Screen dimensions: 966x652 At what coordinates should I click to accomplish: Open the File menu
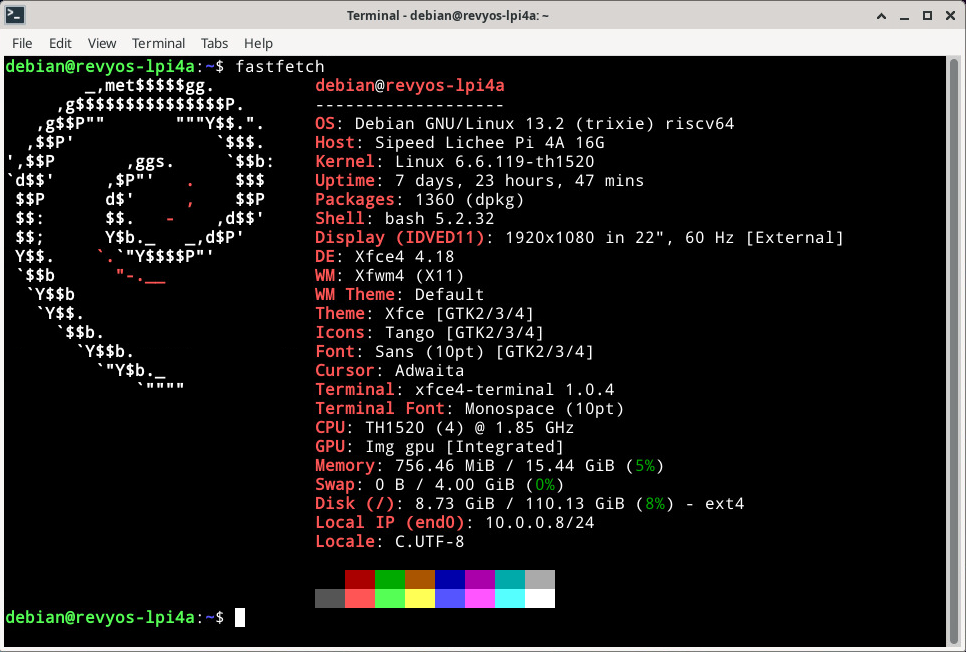(x=22, y=43)
